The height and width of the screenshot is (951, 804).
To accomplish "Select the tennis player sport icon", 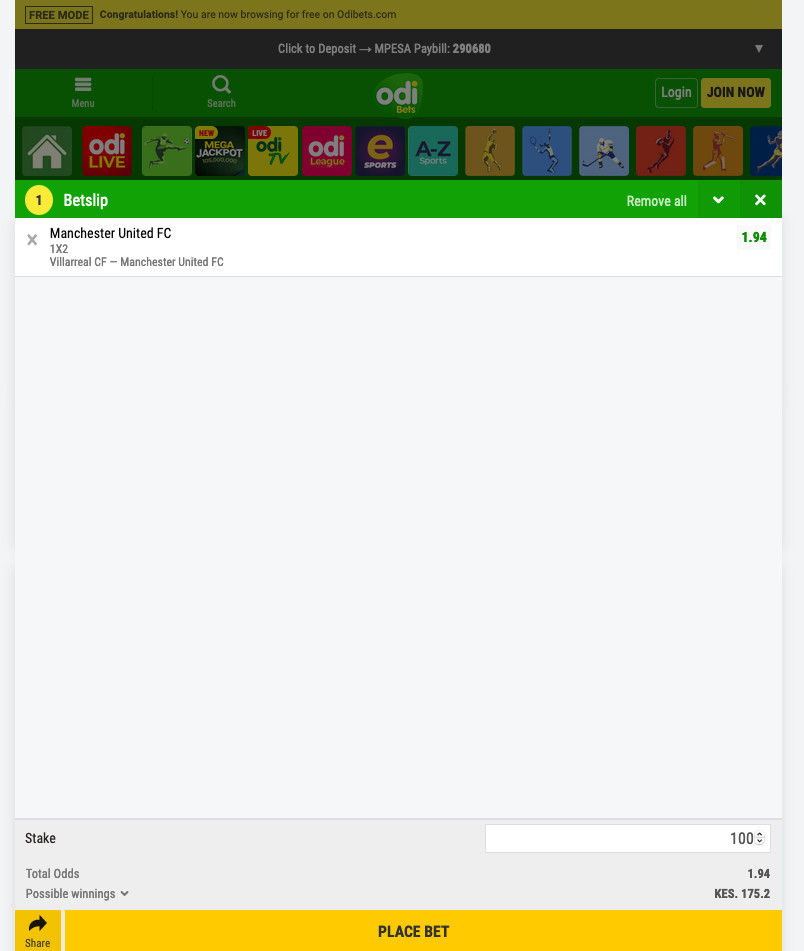I will pyautogui.click(x=547, y=151).
